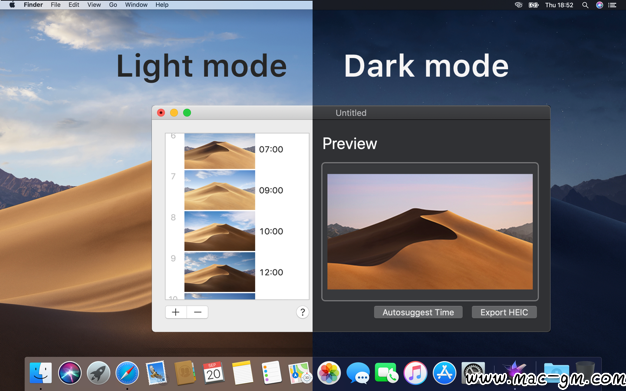Click the Autosuggest Time button
Screen dimensions: 626x391
coord(418,312)
